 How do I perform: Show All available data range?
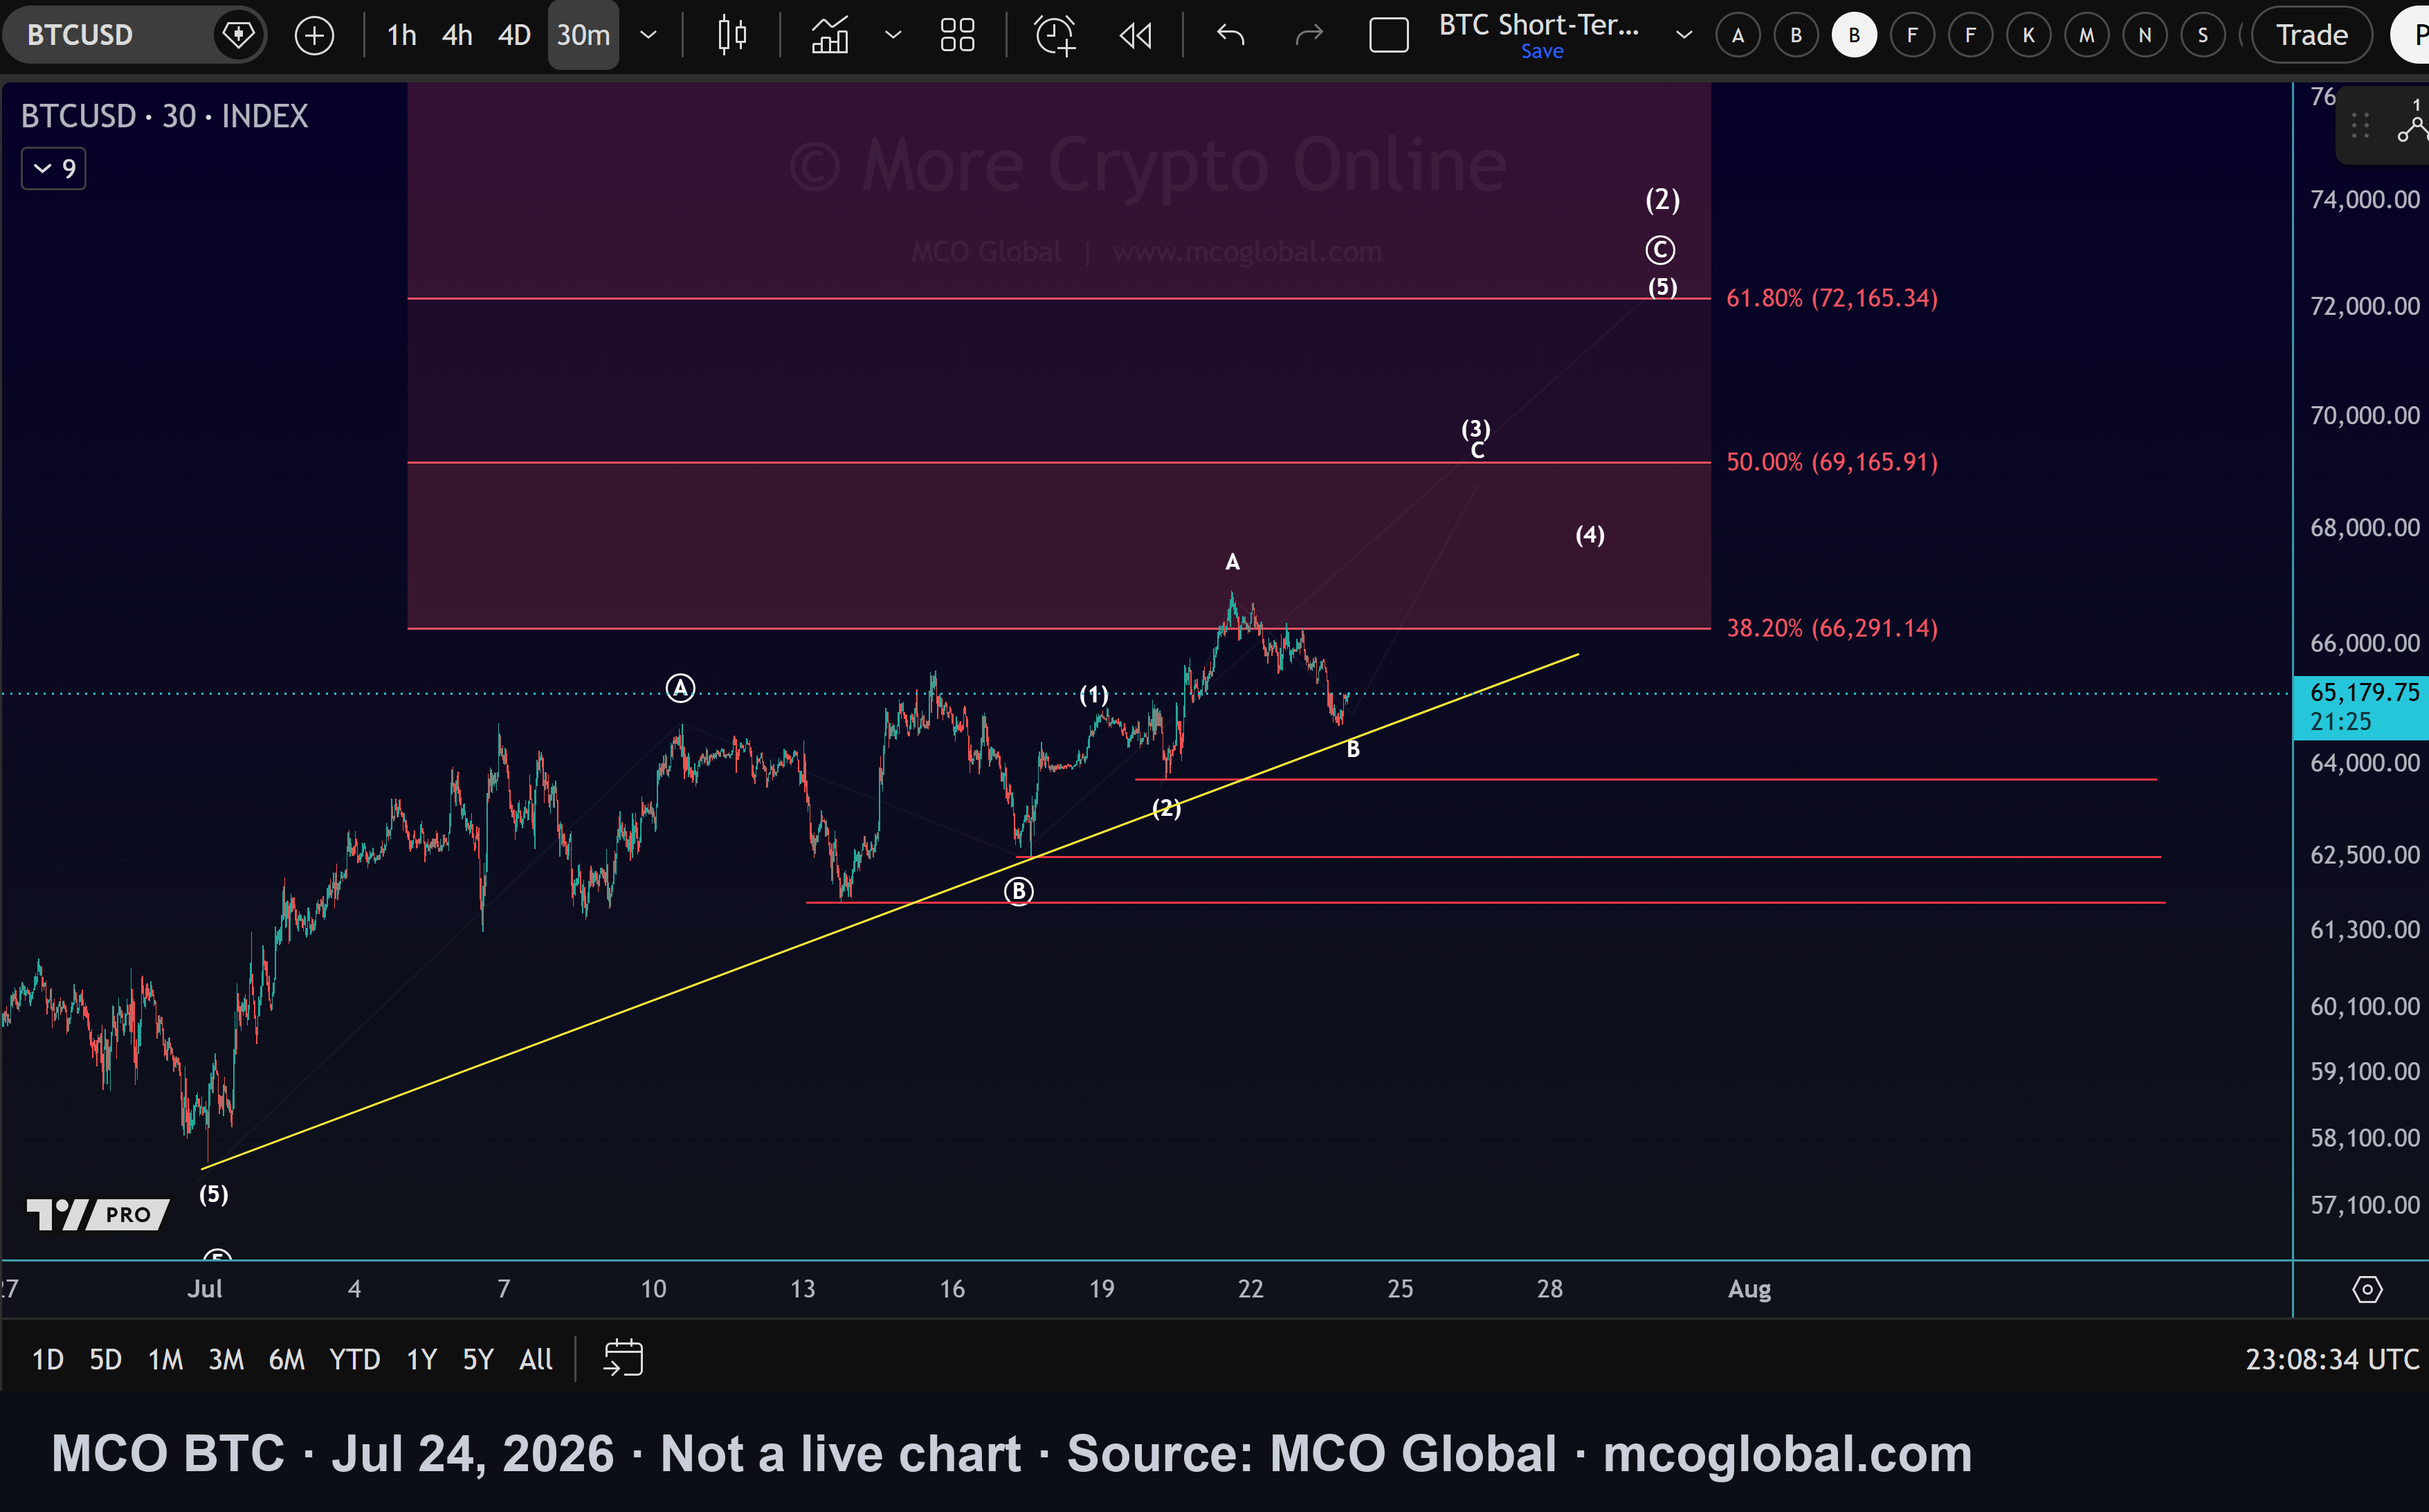coord(536,1360)
